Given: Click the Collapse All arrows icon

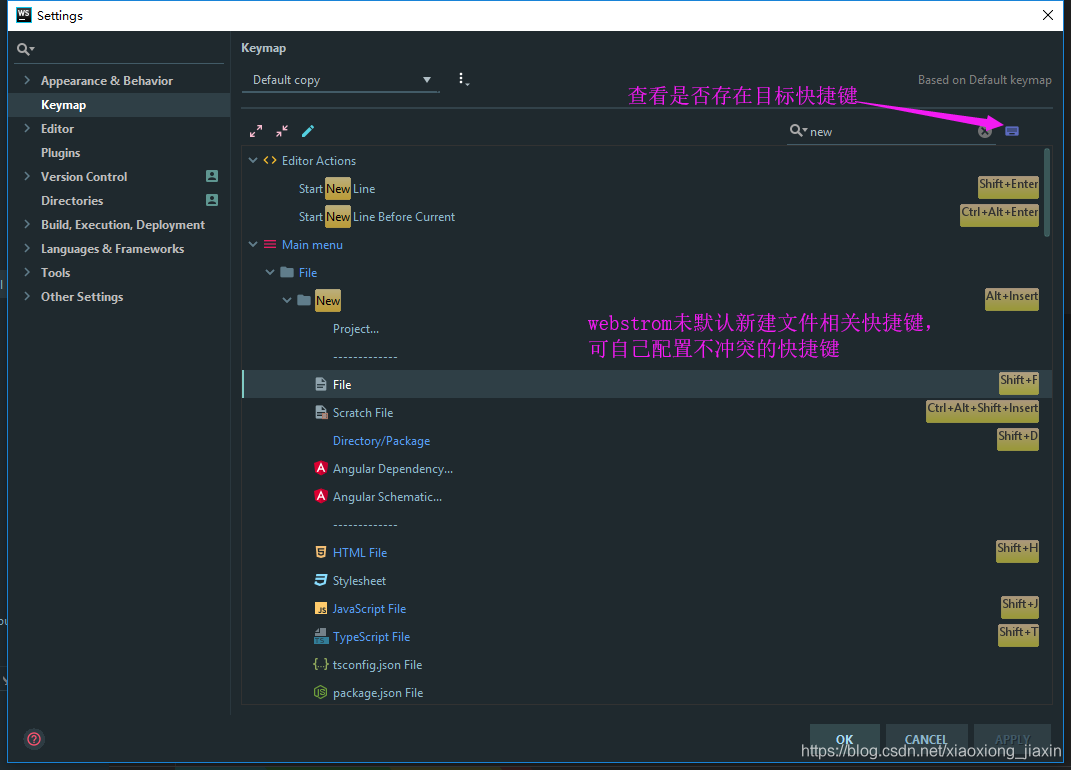Looking at the screenshot, I should point(282,130).
